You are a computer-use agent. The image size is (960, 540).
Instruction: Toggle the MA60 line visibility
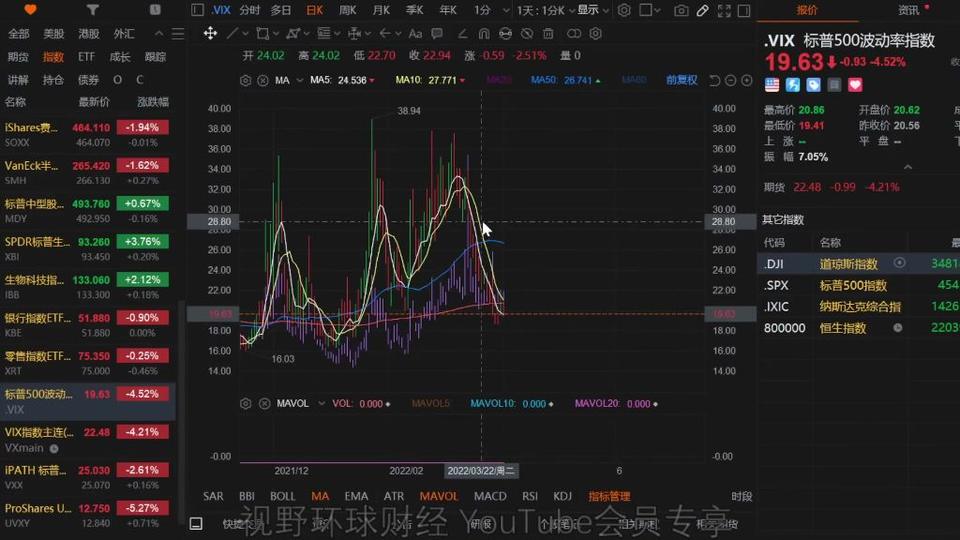[x=634, y=80]
